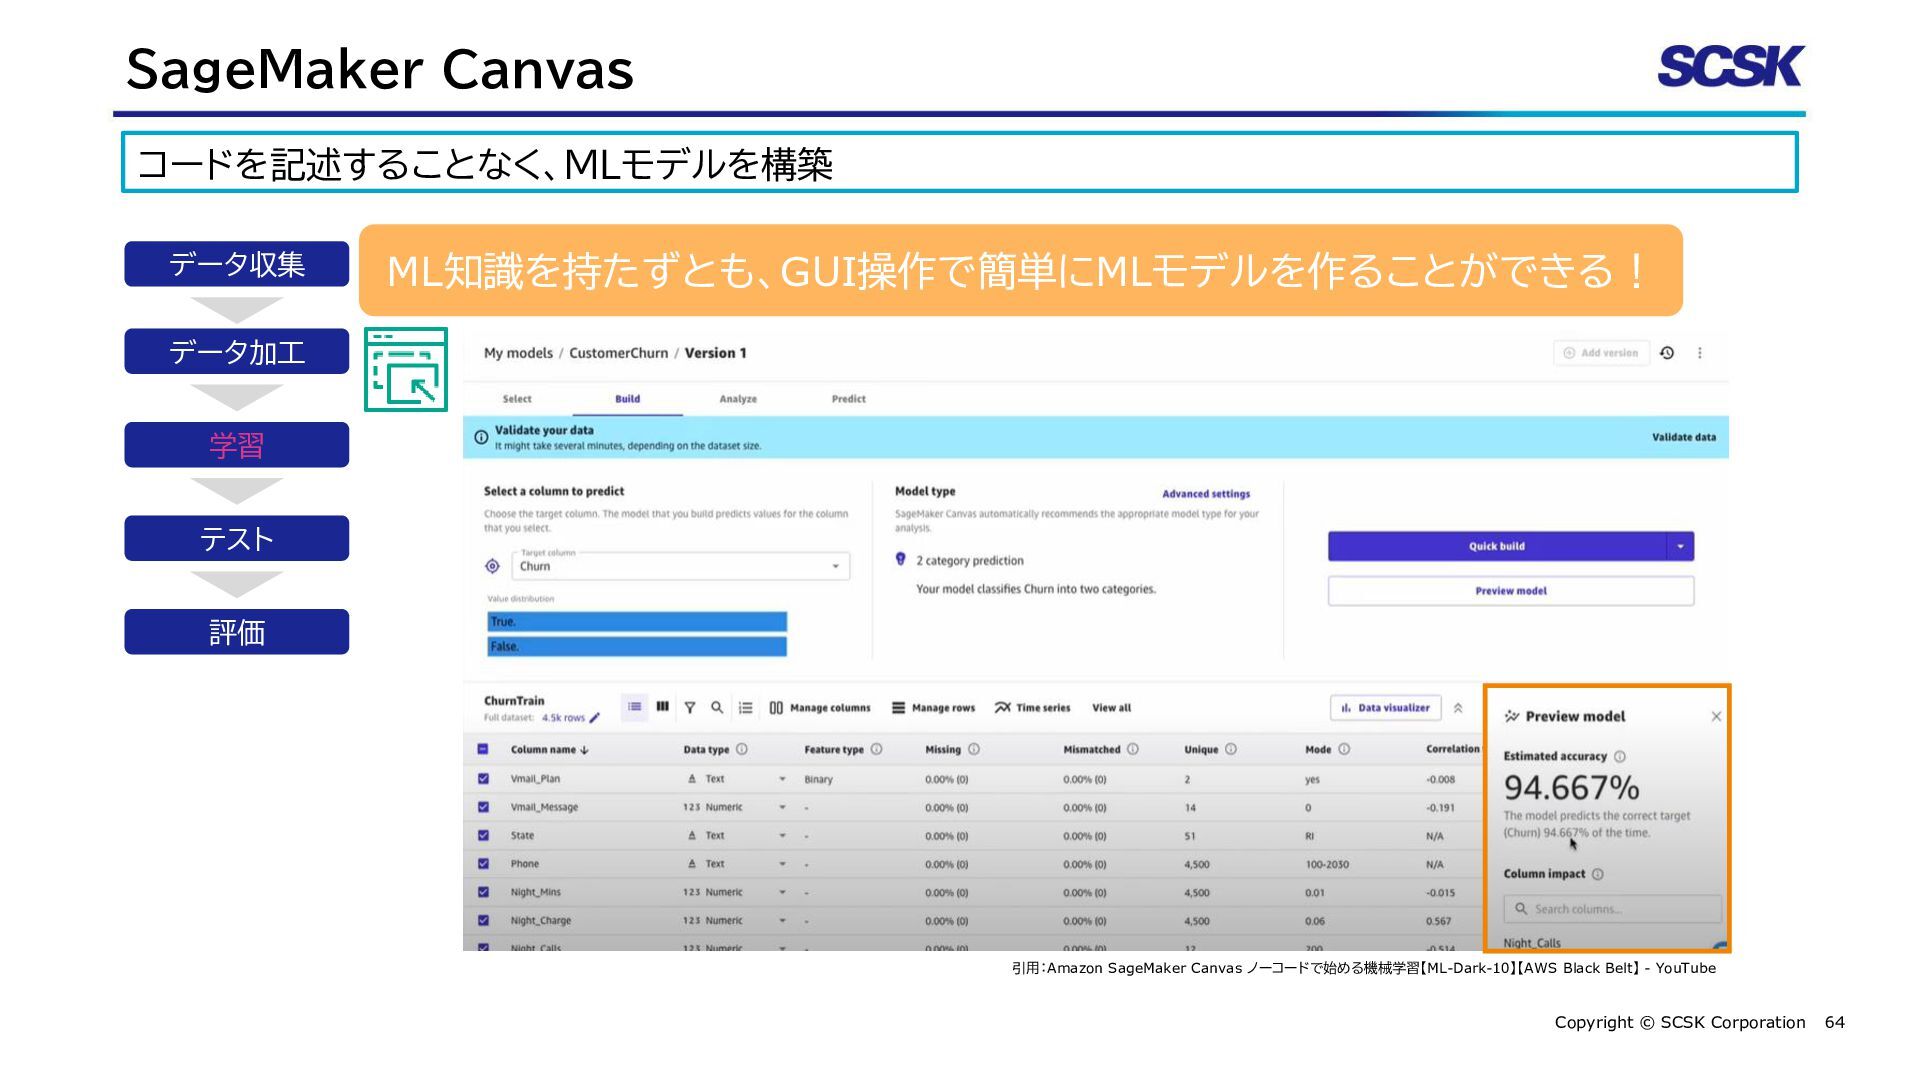1920x1080 pixels.
Task: Open Manage columns menu
Action: point(820,708)
